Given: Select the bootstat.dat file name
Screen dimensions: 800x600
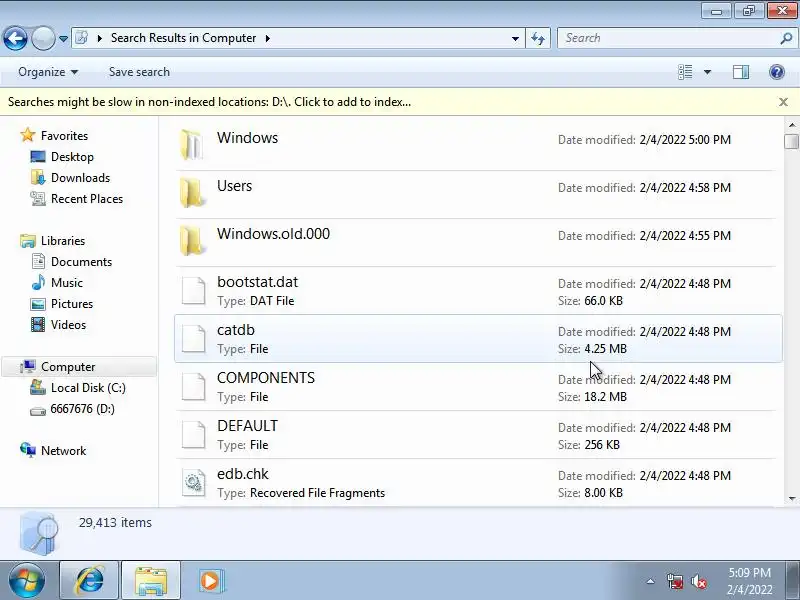Looking at the screenshot, I should [258, 282].
